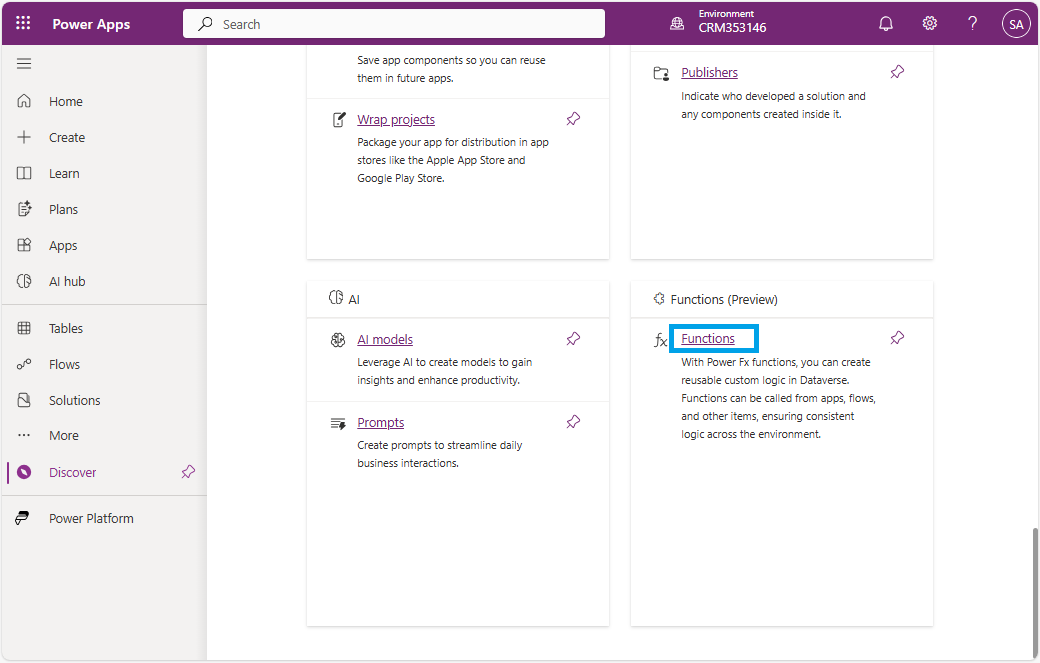Open the settings gear icon

pyautogui.click(x=929, y=24)
